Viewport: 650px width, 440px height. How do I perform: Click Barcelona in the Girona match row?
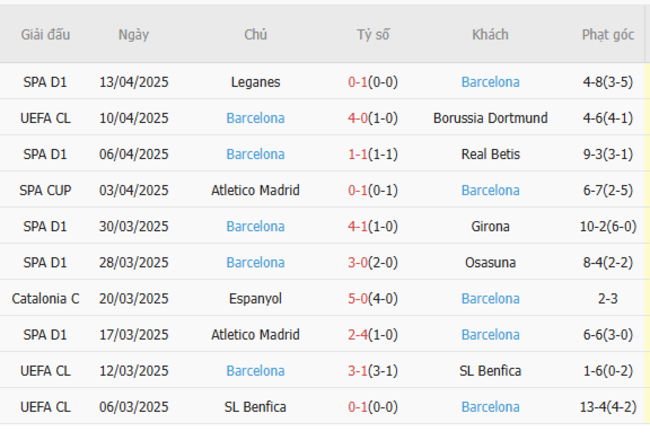(255, 226)
